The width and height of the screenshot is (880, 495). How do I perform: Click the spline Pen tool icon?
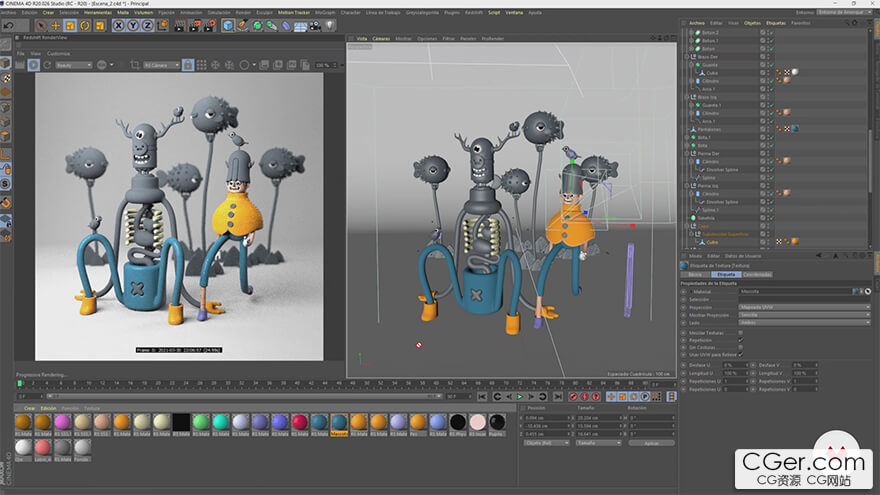242,26
